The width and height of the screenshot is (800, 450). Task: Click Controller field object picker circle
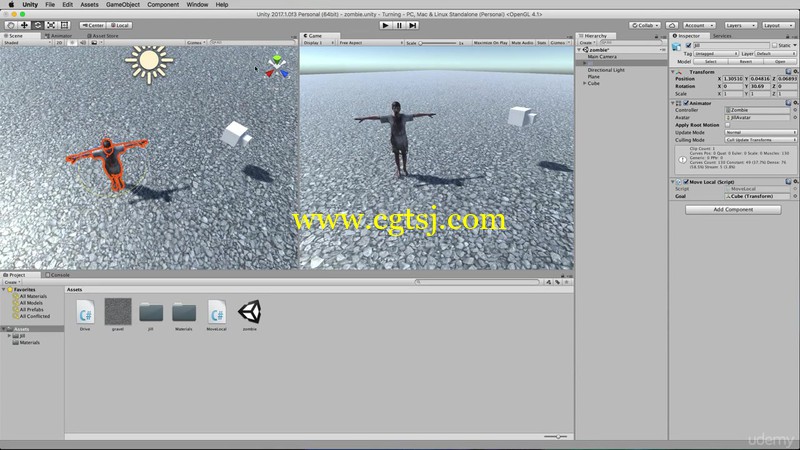coord(794,110)
